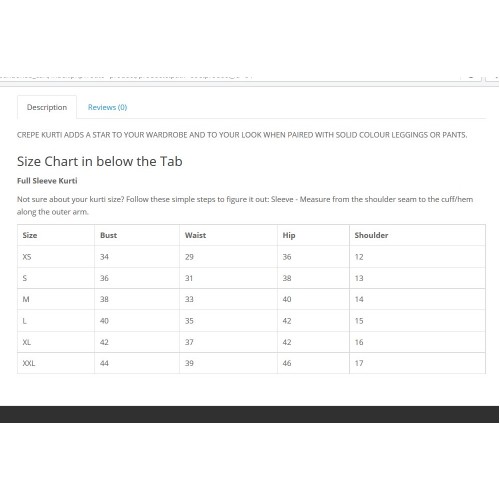Image resolution: width=500 pixels, height=500 pixels.
Task: Click the Size column header
Action: [x=30, y=235]
